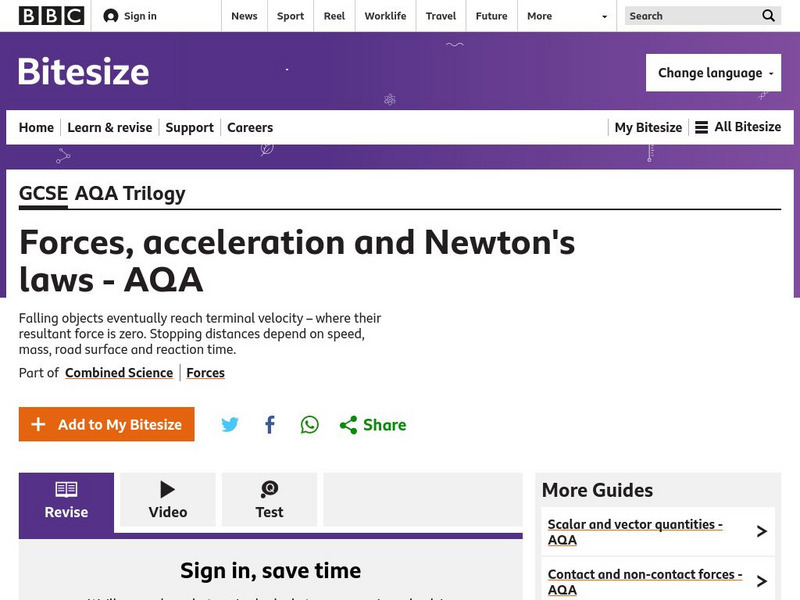Click the Sign in link
The width and height of the screenshot is (800, 600).
tap(131, 16)
